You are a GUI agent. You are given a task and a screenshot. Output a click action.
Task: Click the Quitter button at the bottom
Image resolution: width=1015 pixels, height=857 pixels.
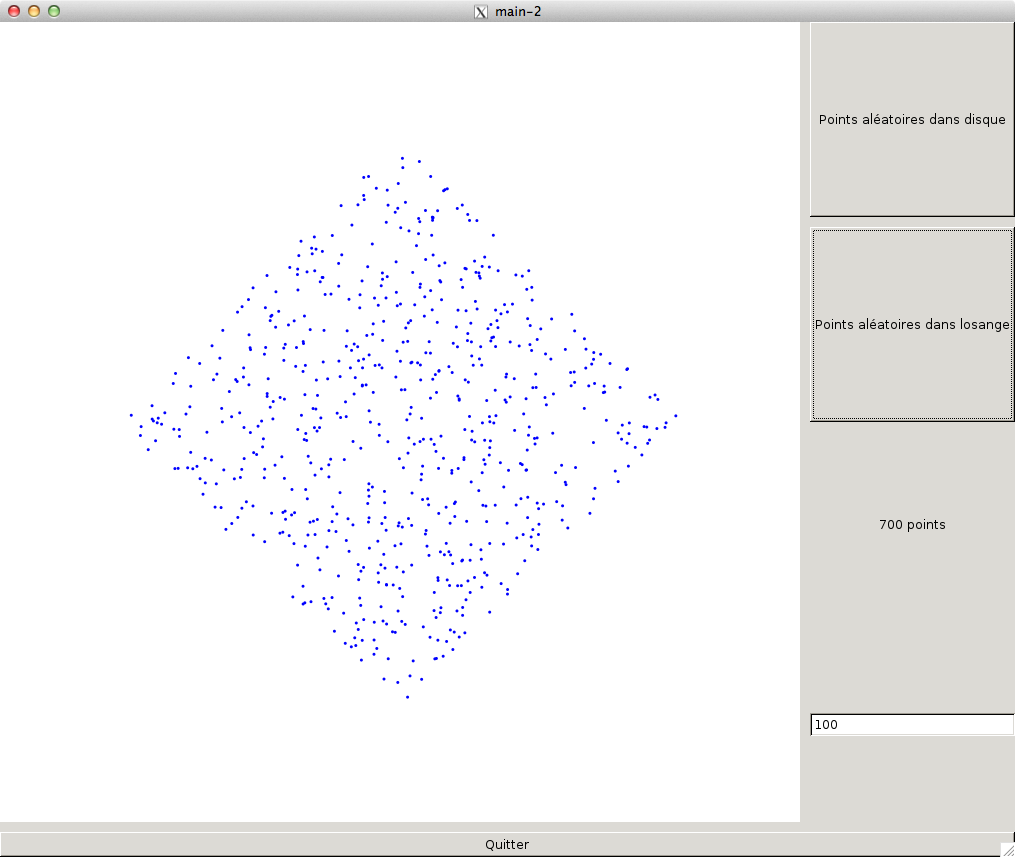(506, 844)
